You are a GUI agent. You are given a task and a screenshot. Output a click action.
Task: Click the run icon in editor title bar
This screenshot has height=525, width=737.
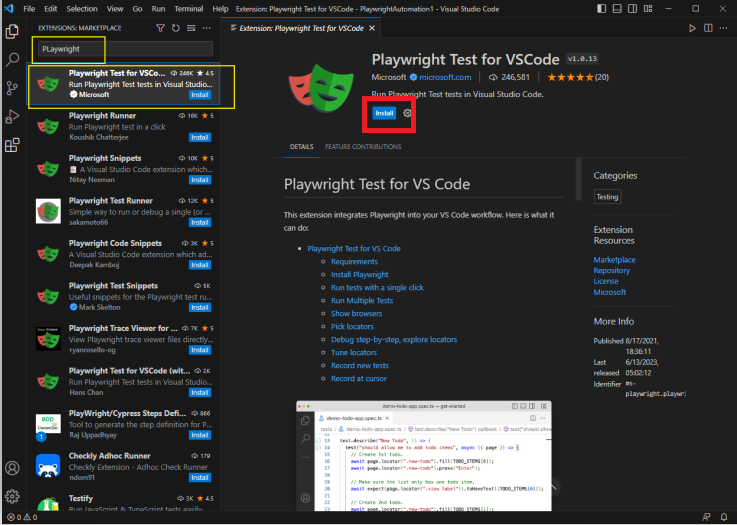[x=692, y=28]
